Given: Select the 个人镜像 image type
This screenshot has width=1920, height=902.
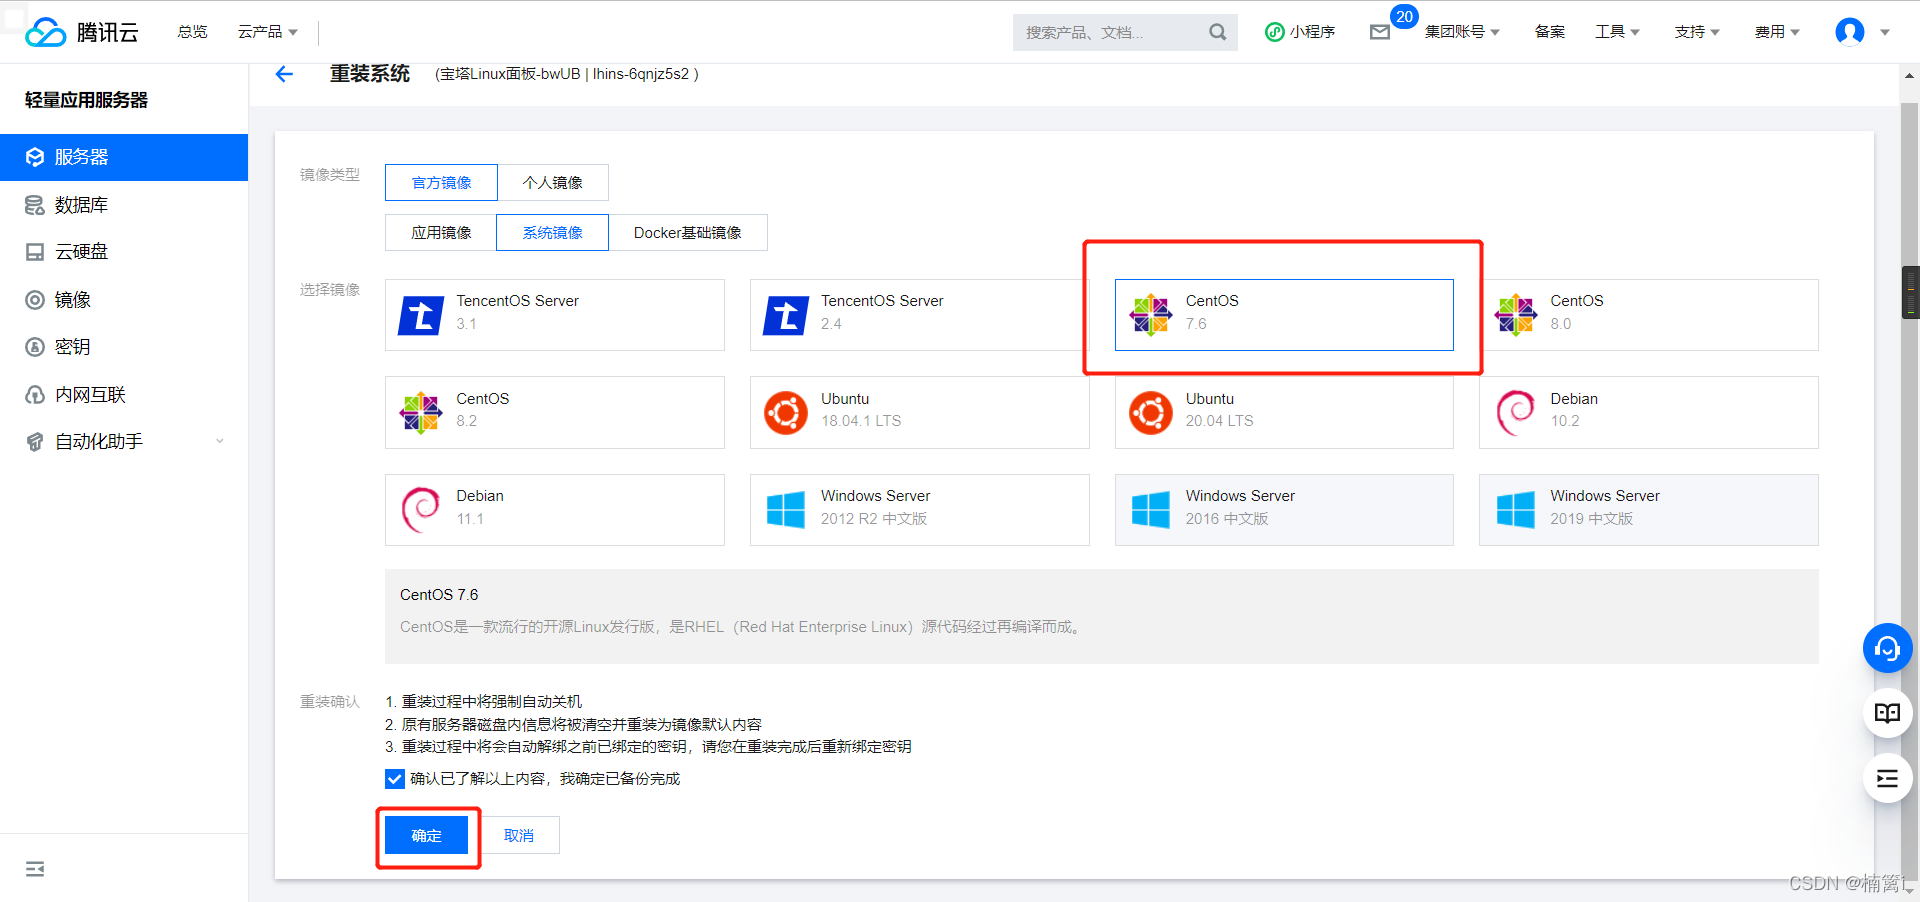Looking at the screenshot, I should coord(552,183).
